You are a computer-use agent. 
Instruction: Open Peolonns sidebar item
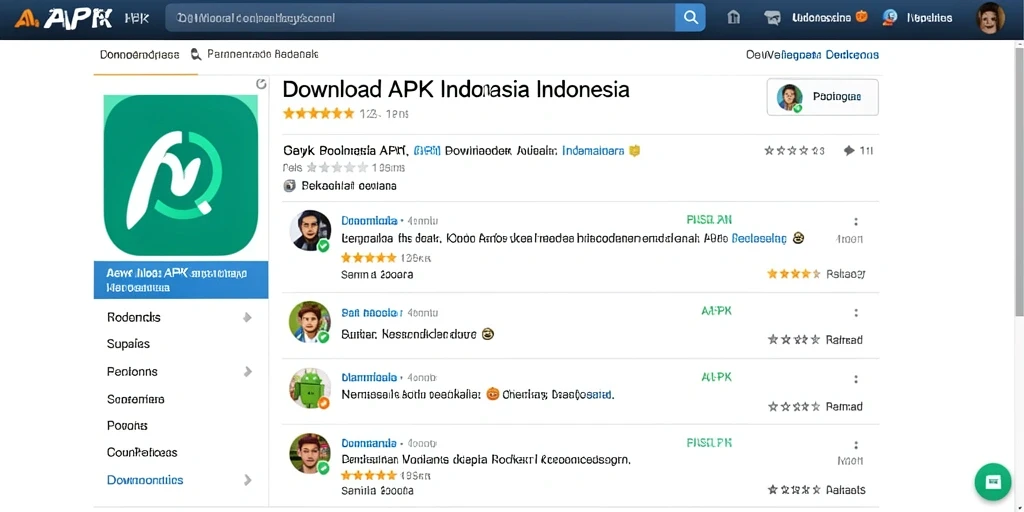(x=133, y=372)
